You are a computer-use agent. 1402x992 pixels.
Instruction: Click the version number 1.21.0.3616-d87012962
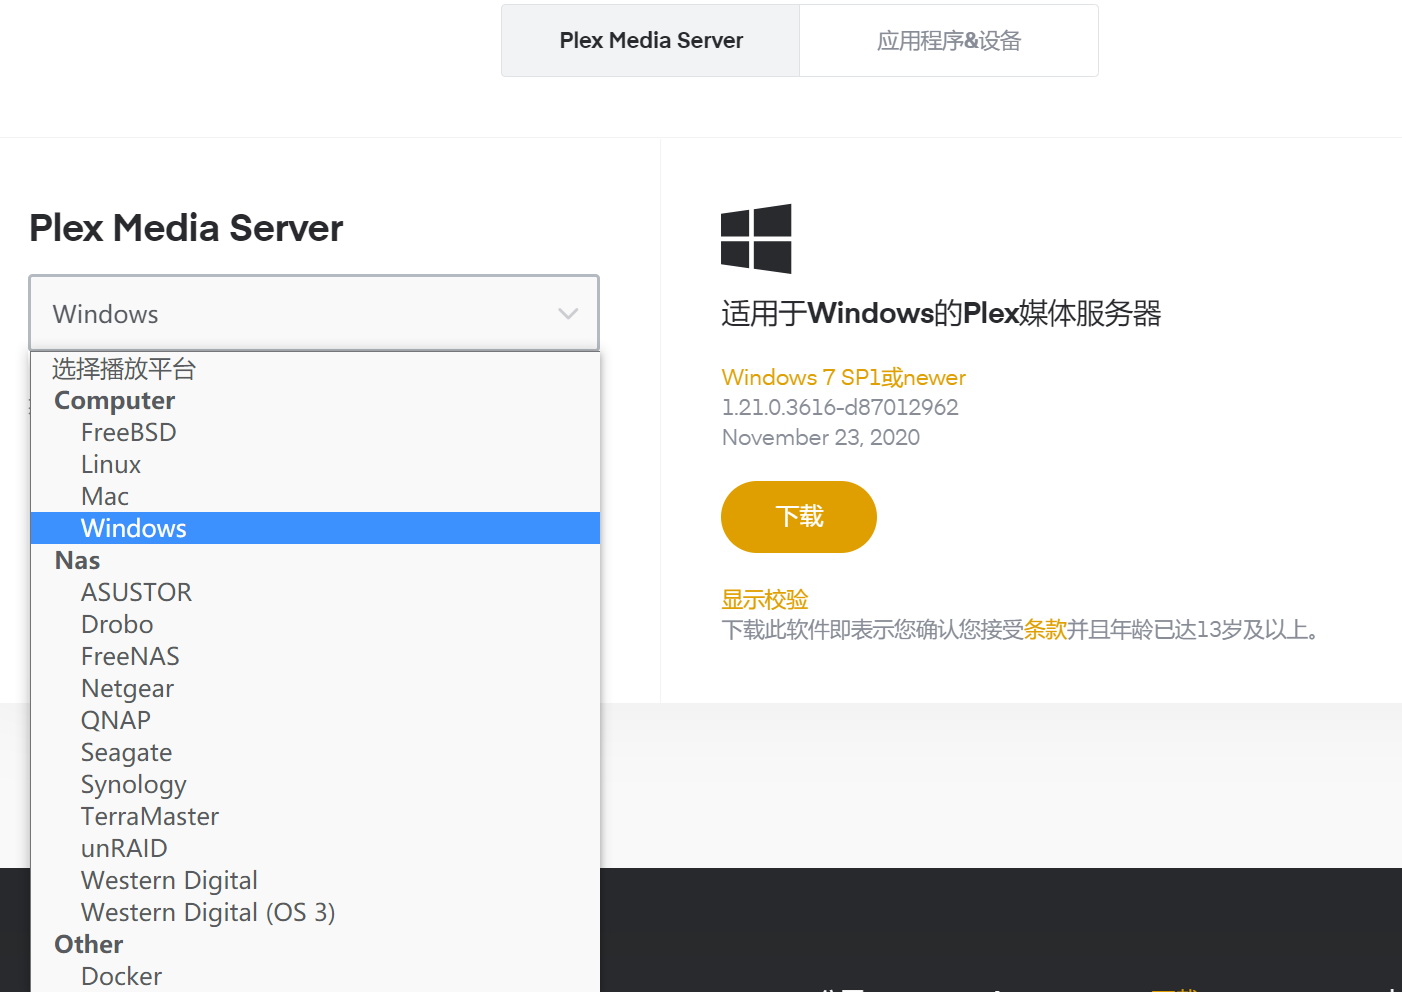coord(840,407)
